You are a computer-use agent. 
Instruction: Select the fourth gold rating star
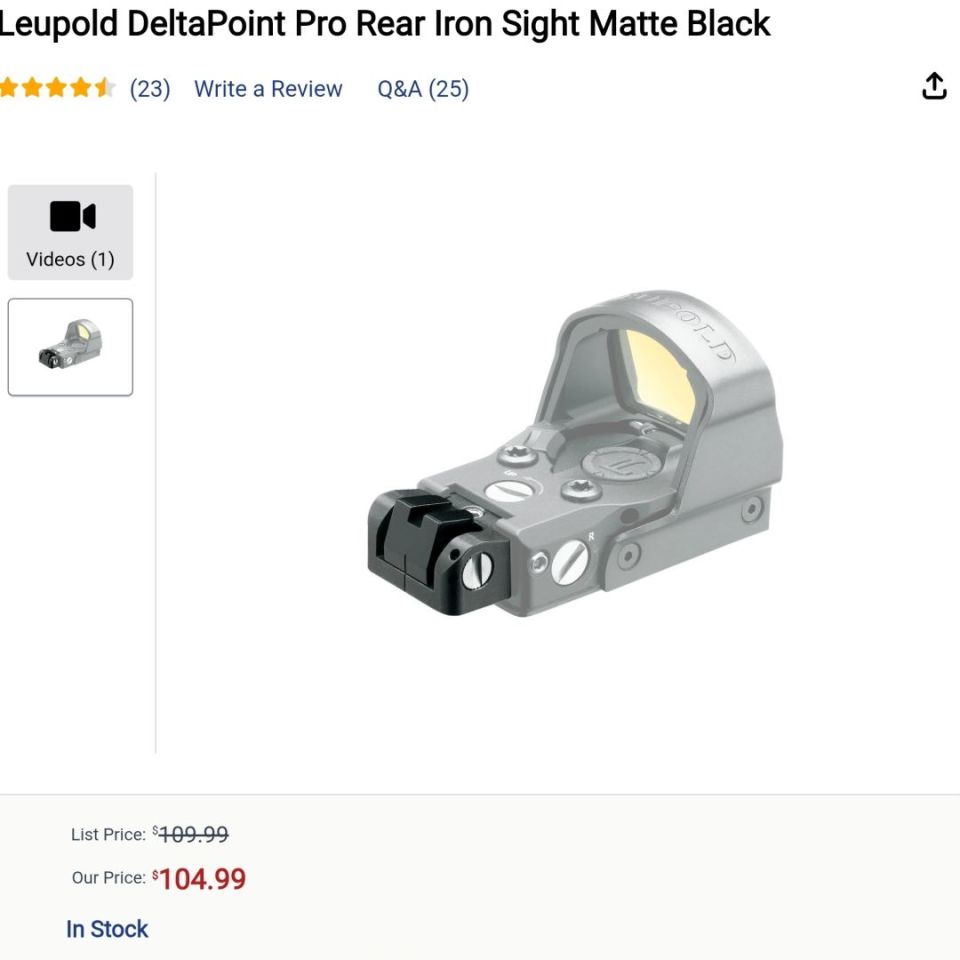coord(81,88)
